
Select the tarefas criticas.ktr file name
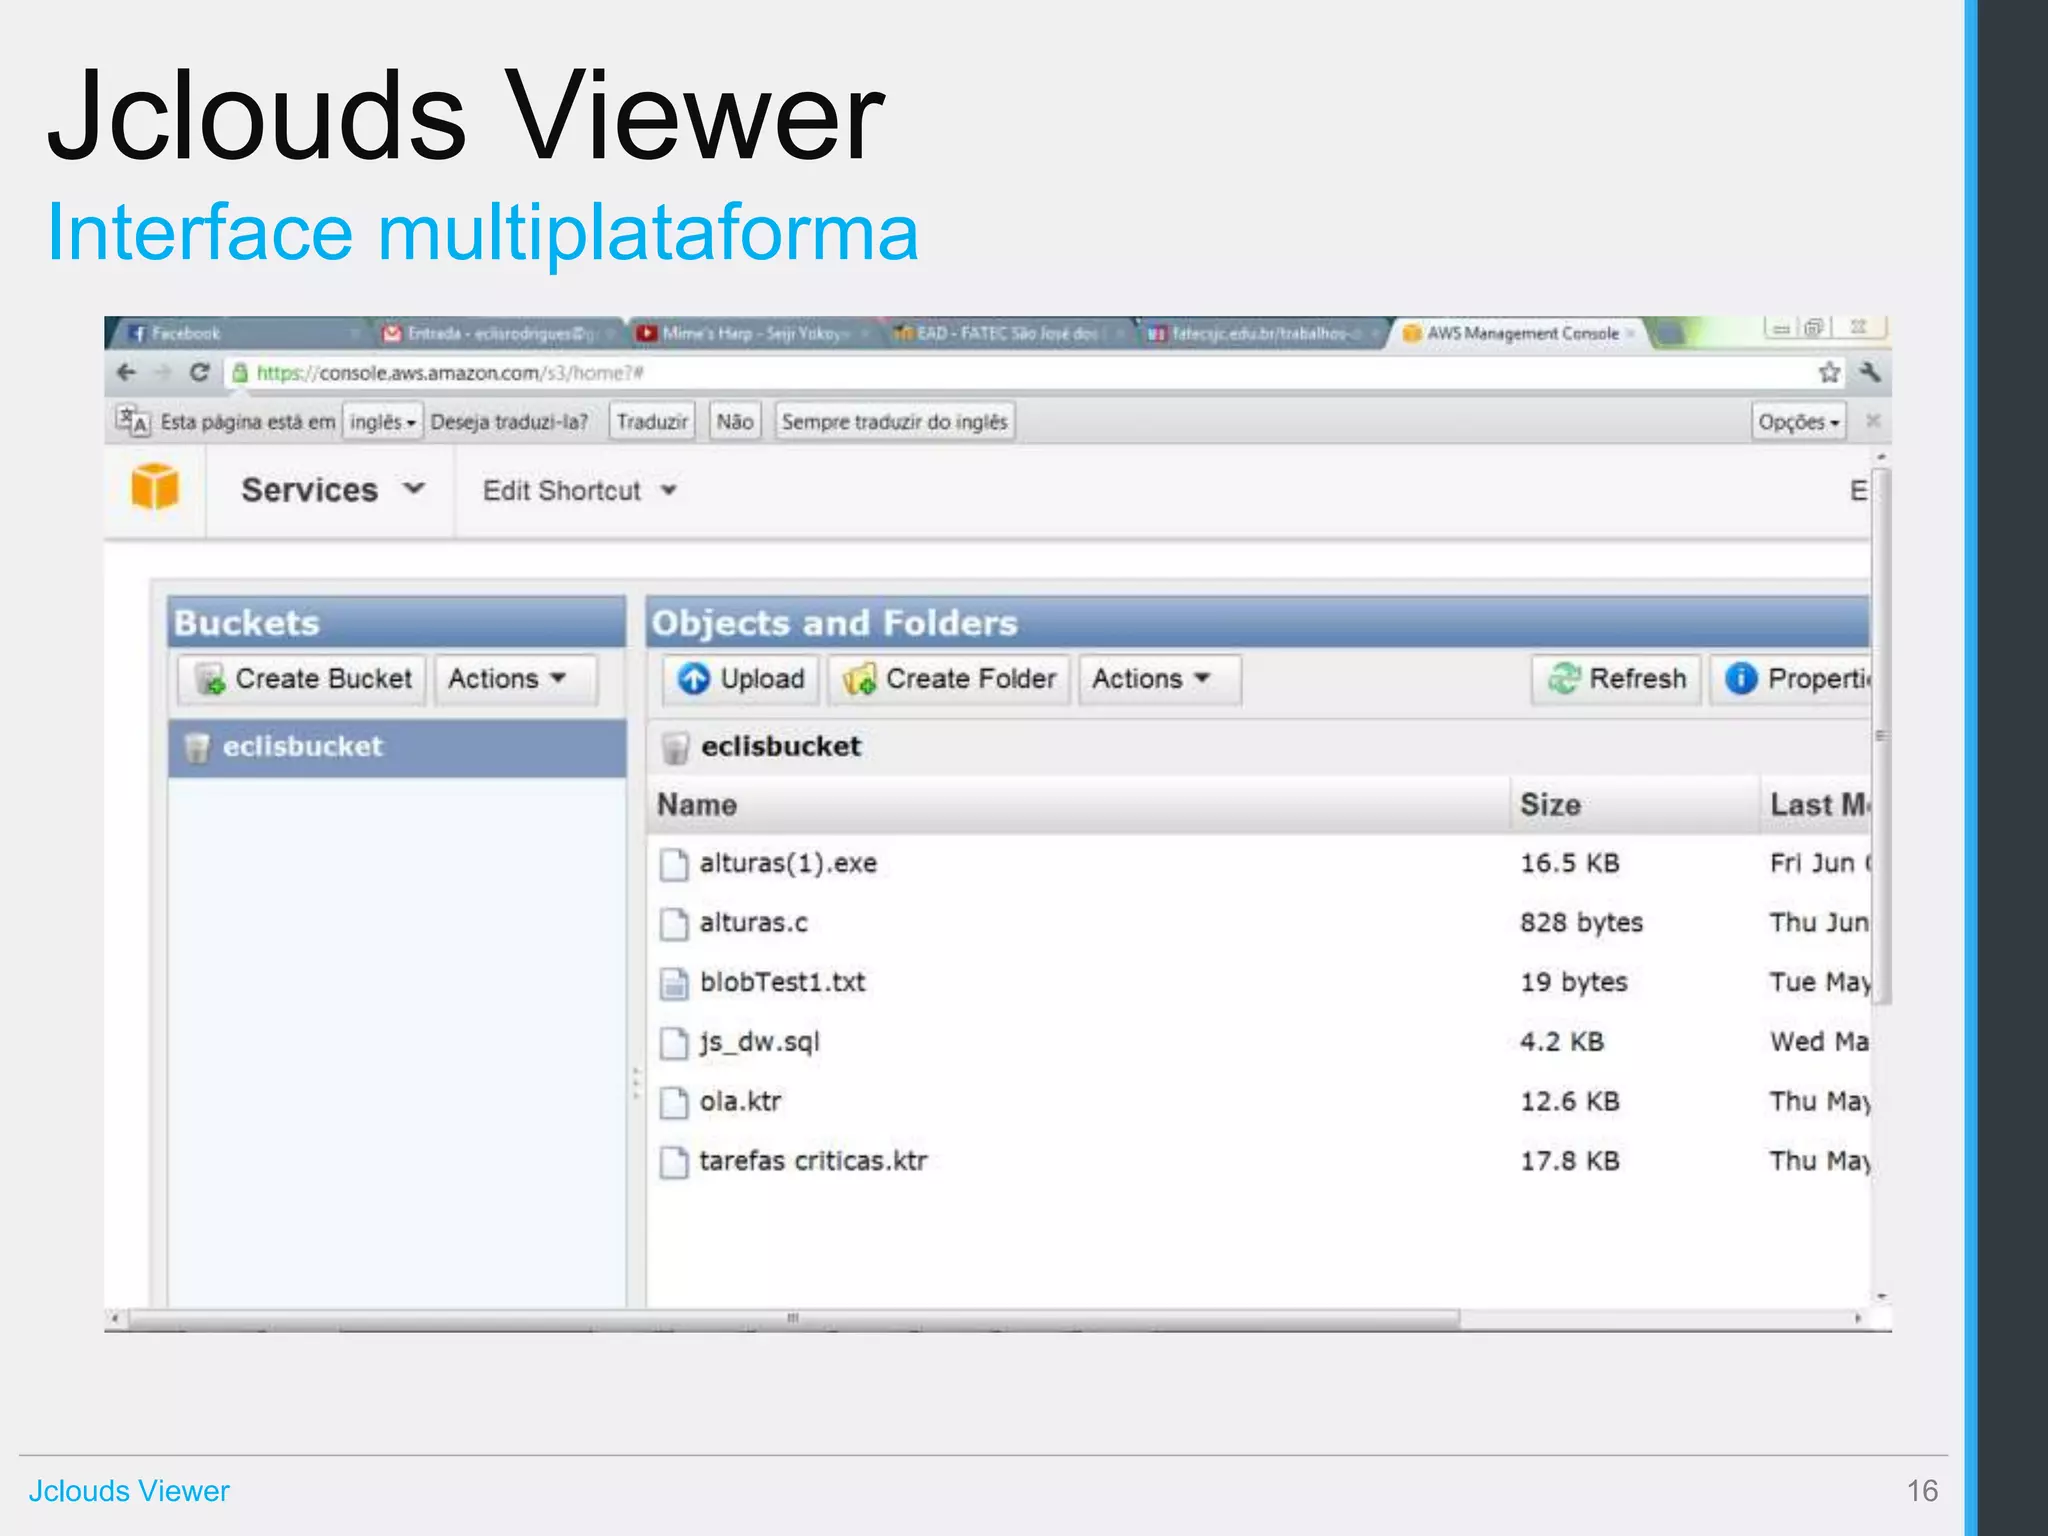point(813,1162)
